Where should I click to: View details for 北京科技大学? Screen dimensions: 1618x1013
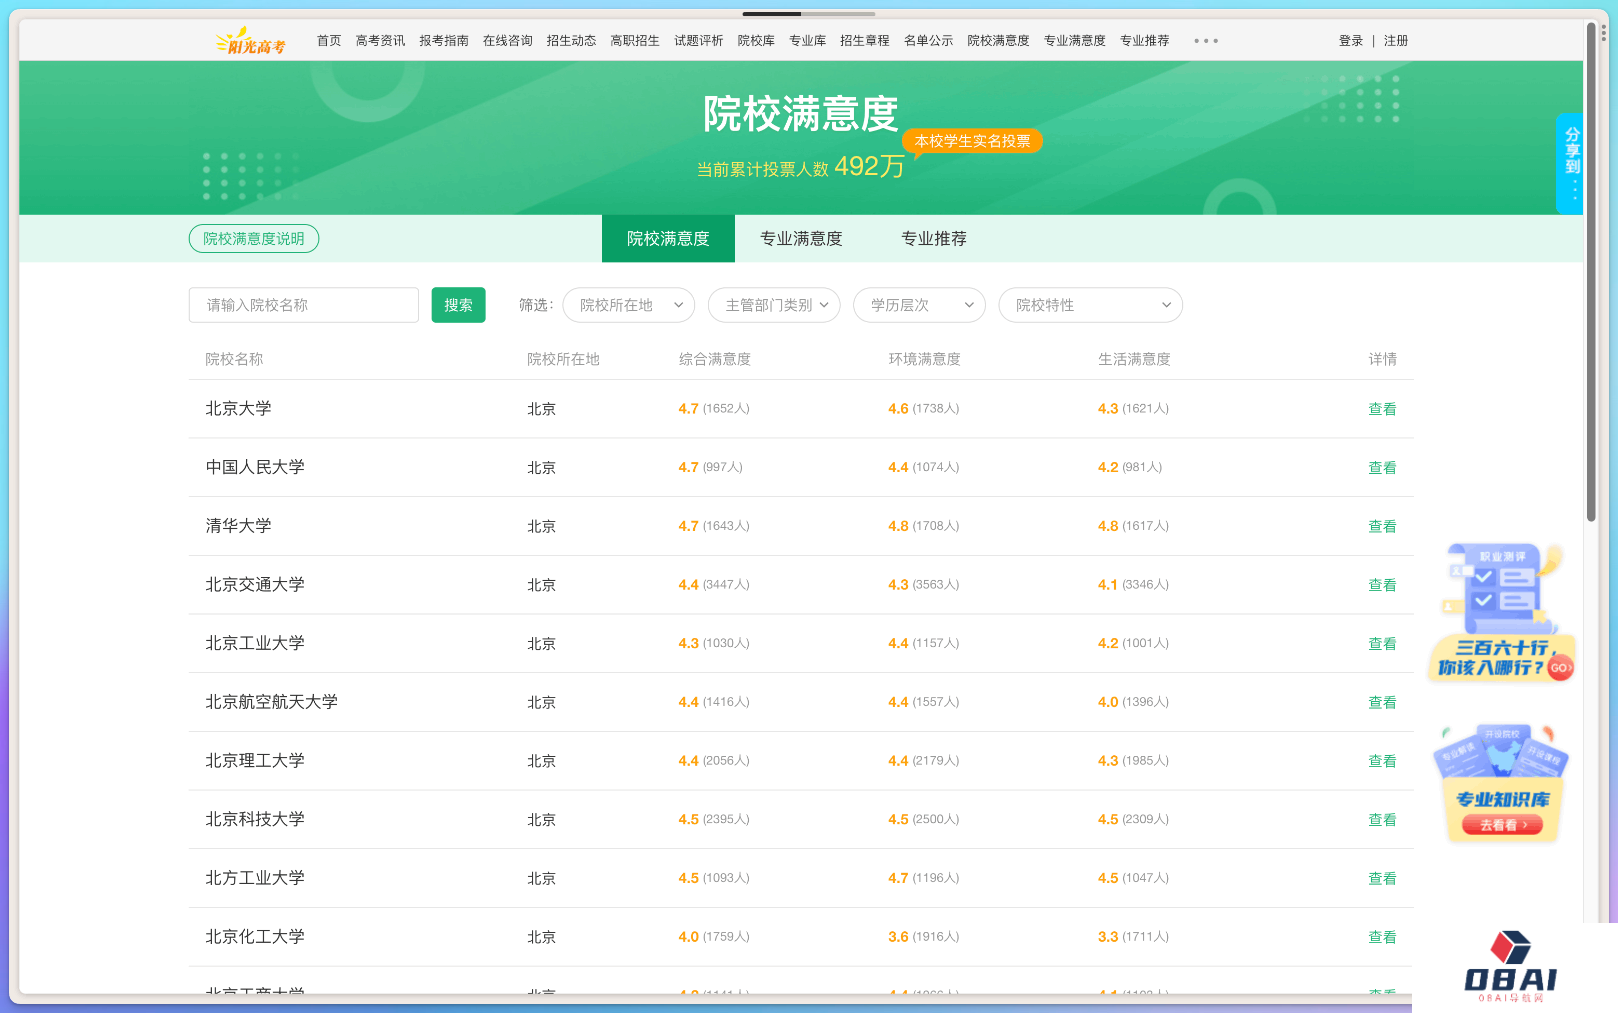[x=1382, y=820]
